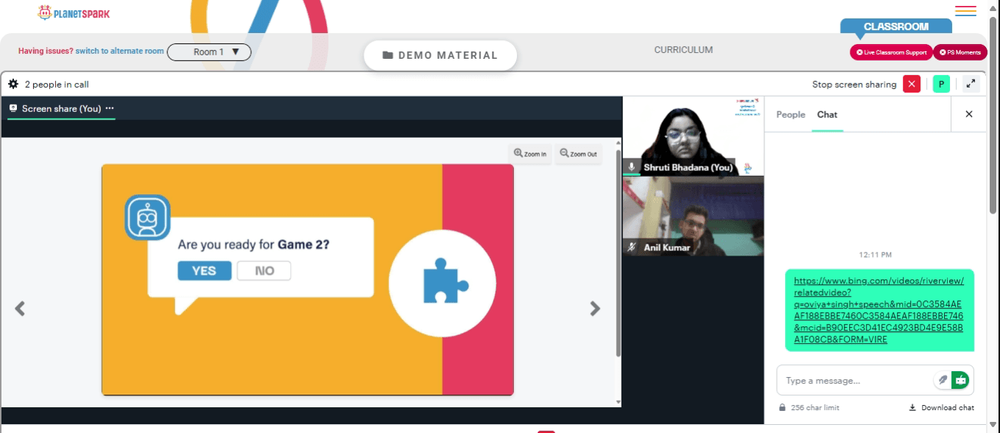Screen dimensions: 1000x433
Task: Click the Zoom Out magnifier button
Action: [578, 154]
